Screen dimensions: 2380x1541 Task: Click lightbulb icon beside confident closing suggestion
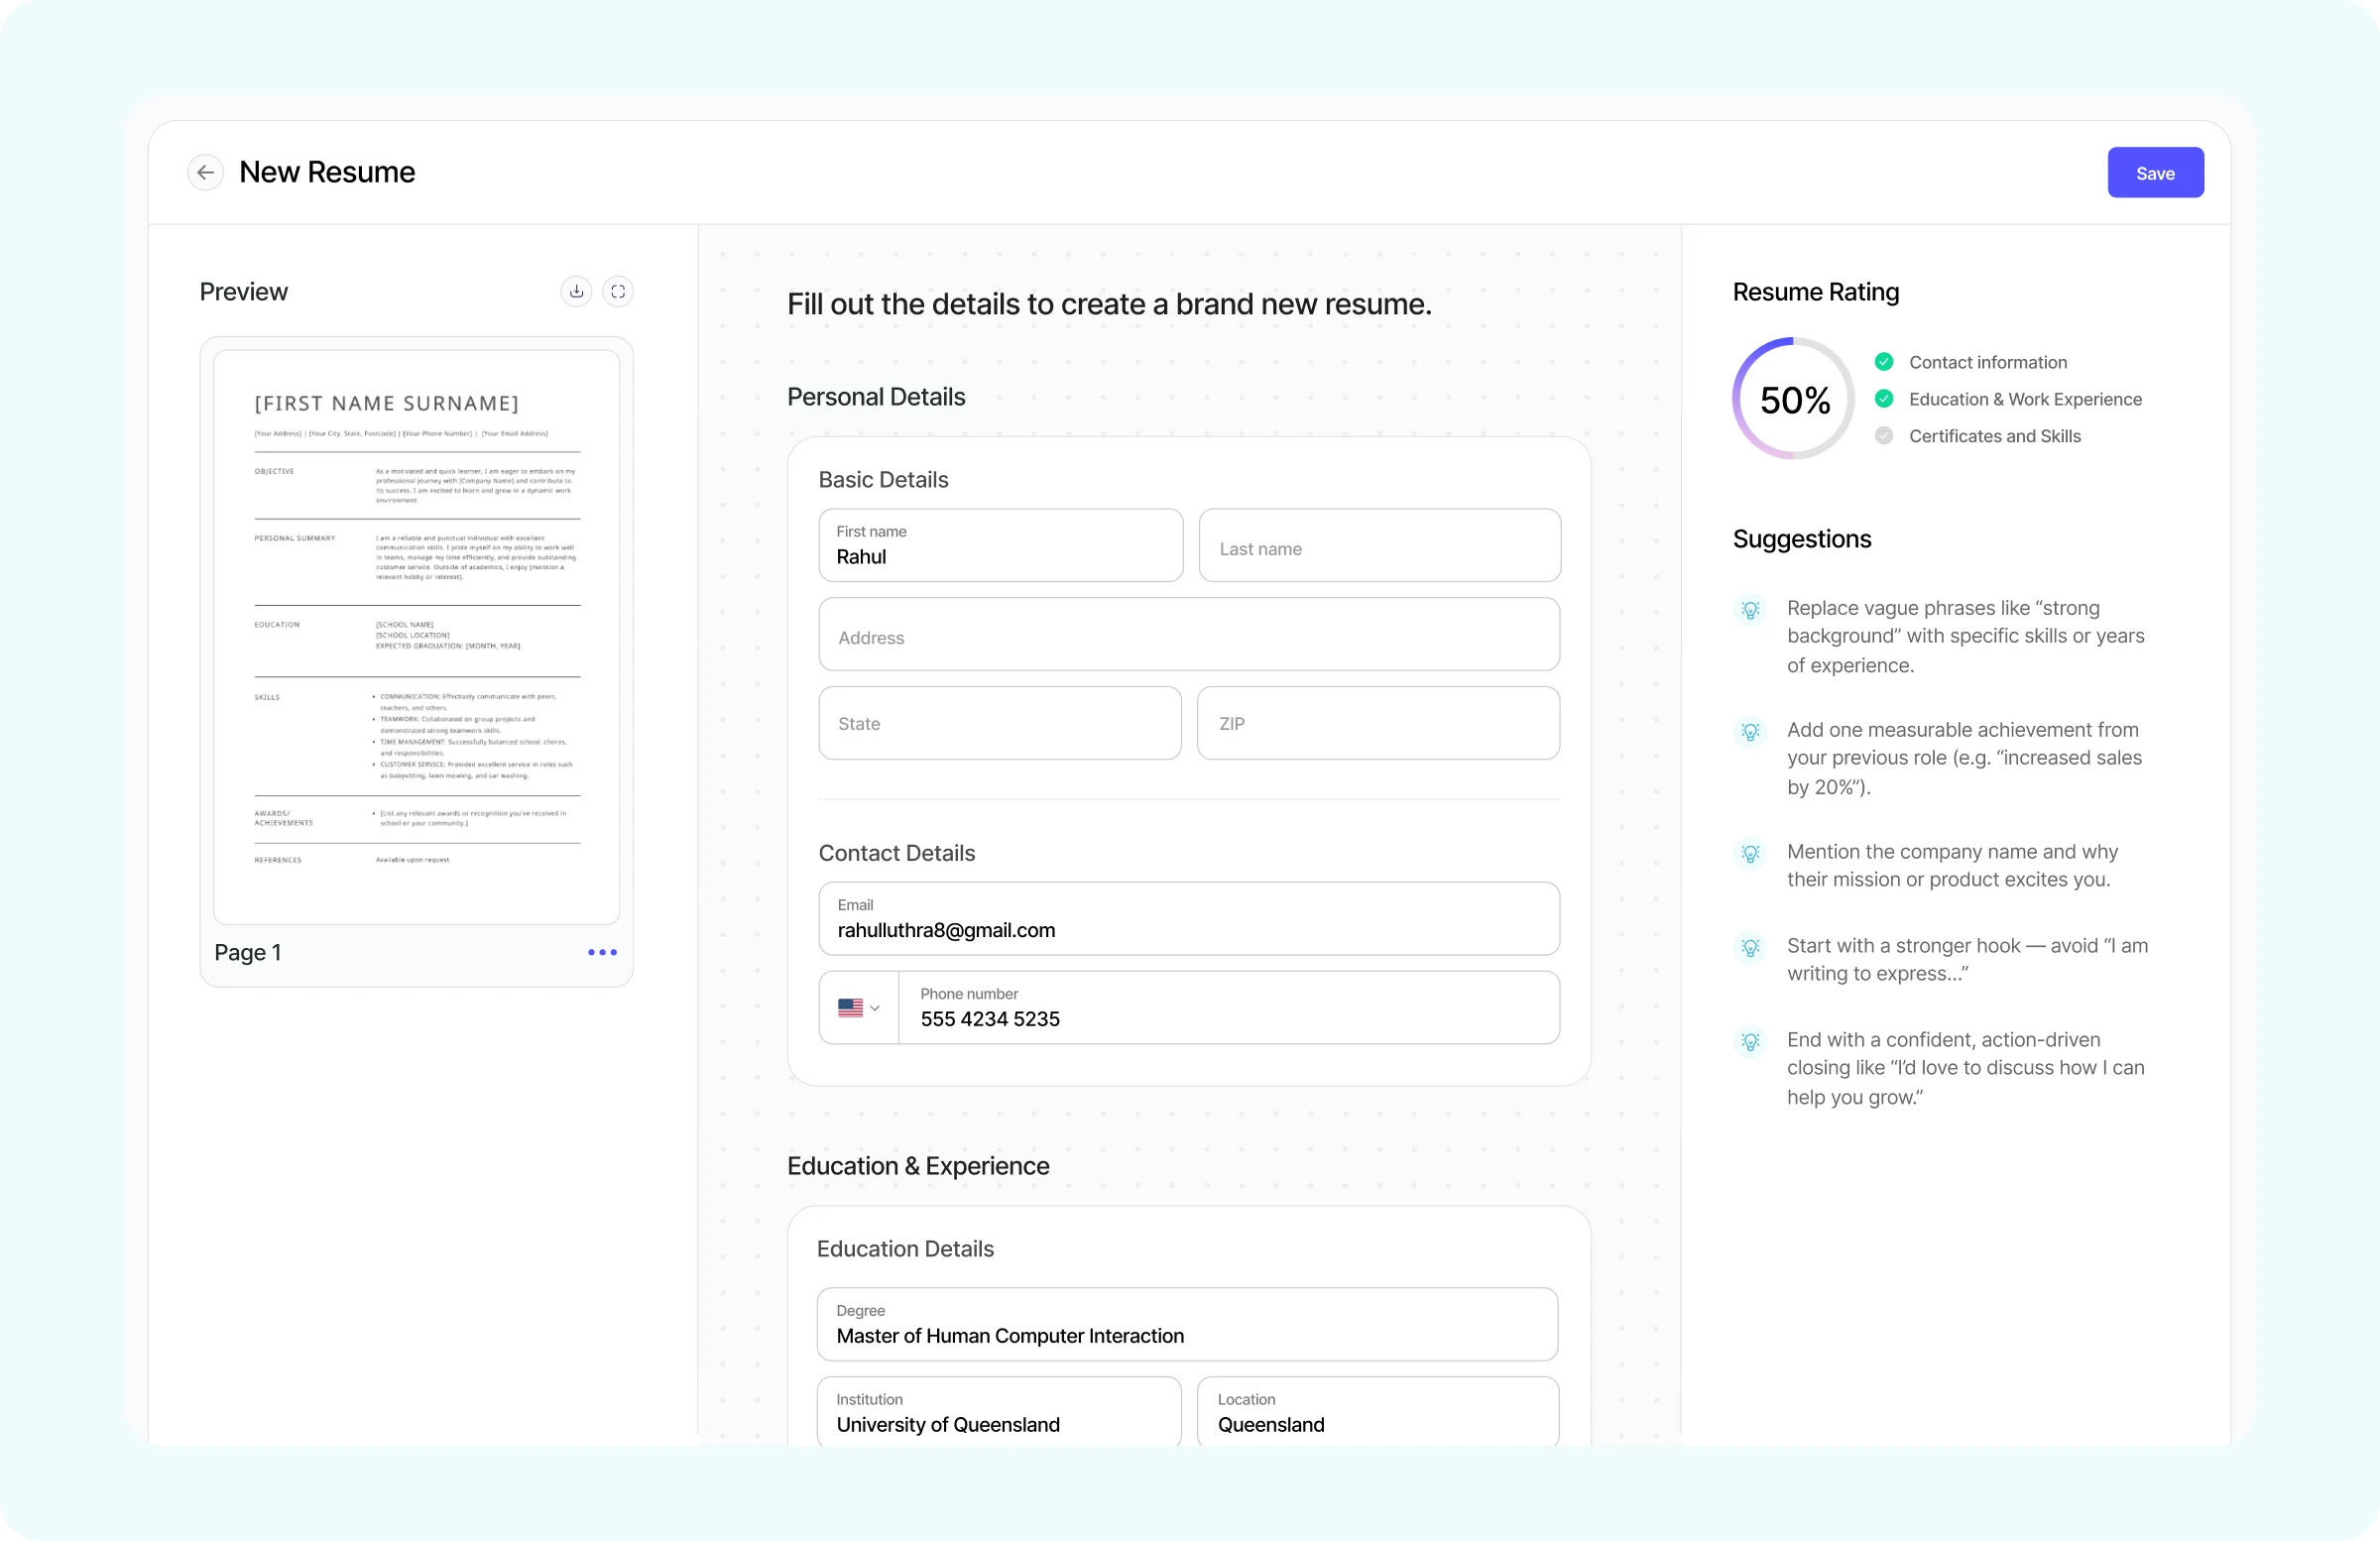(1750, 1041)
